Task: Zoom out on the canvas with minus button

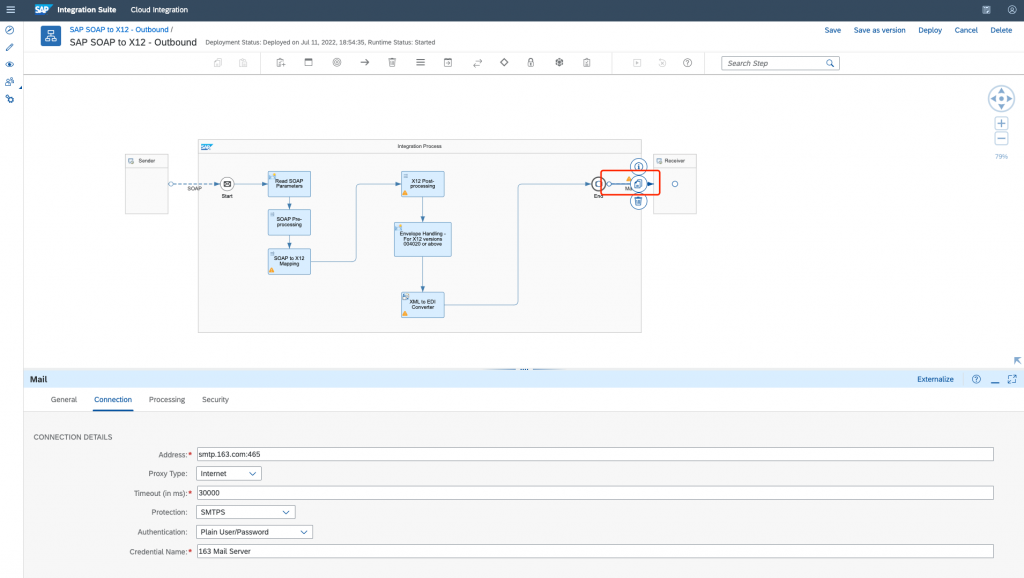Action: [x=1001, y=138]
